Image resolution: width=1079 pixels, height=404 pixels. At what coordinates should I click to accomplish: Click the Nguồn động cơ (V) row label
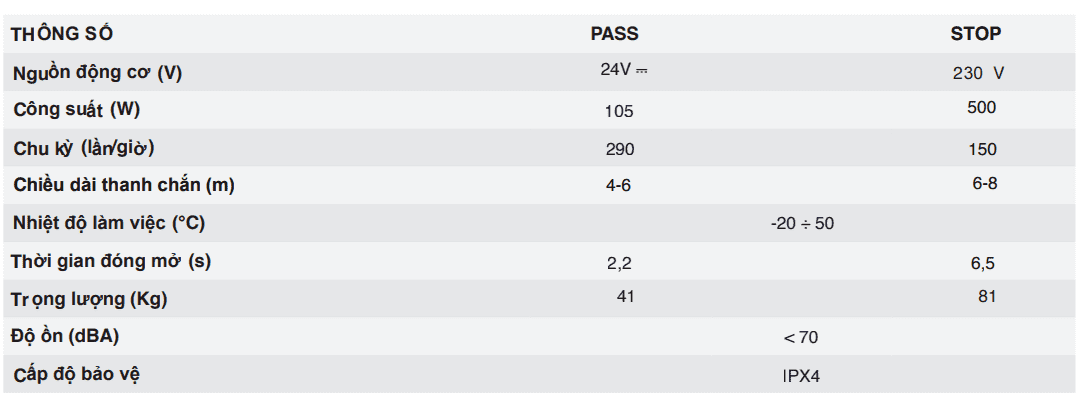98,72
